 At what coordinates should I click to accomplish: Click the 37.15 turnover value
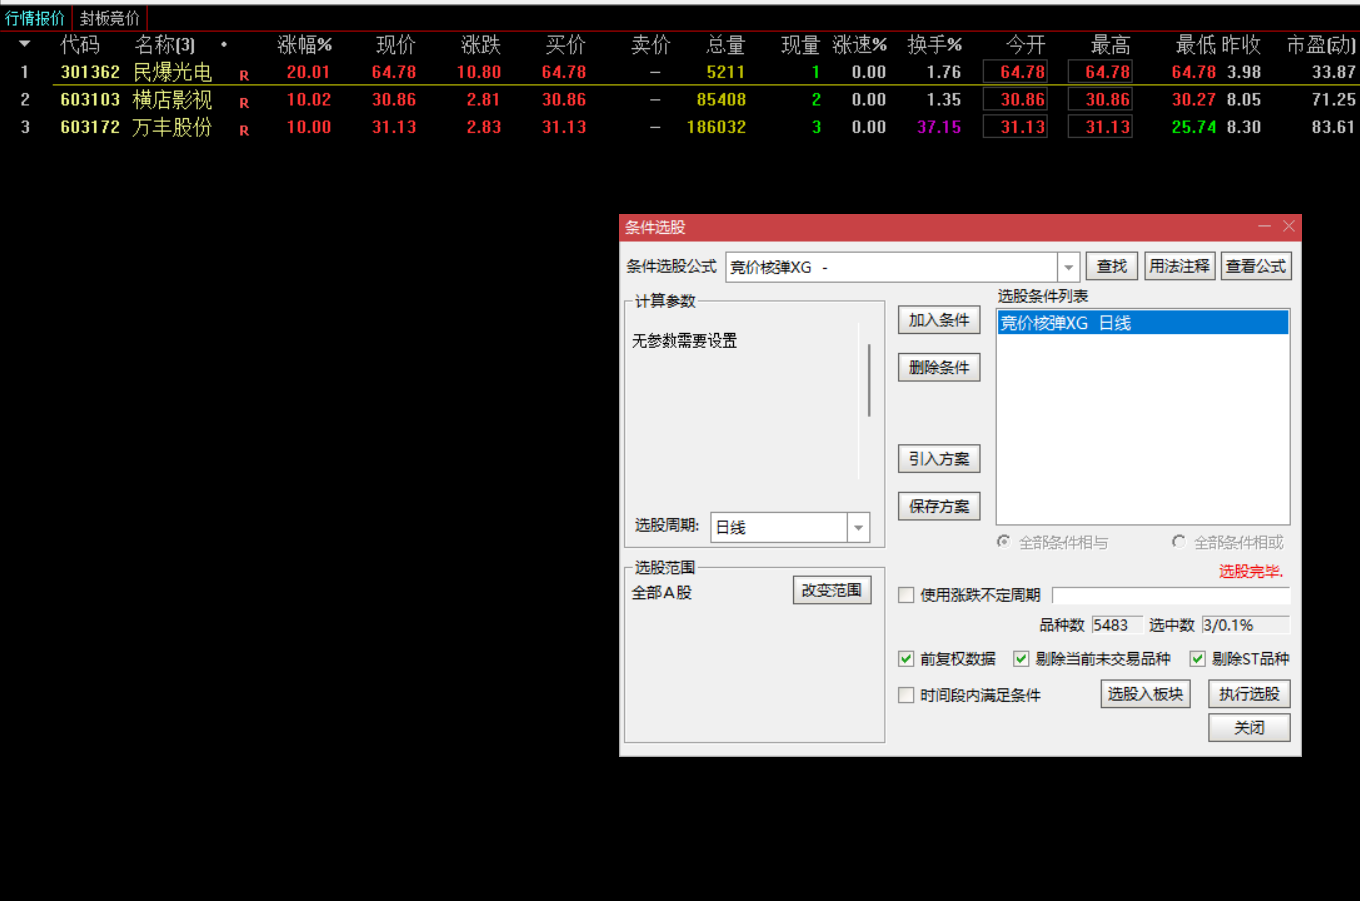[x=939, y=127]
